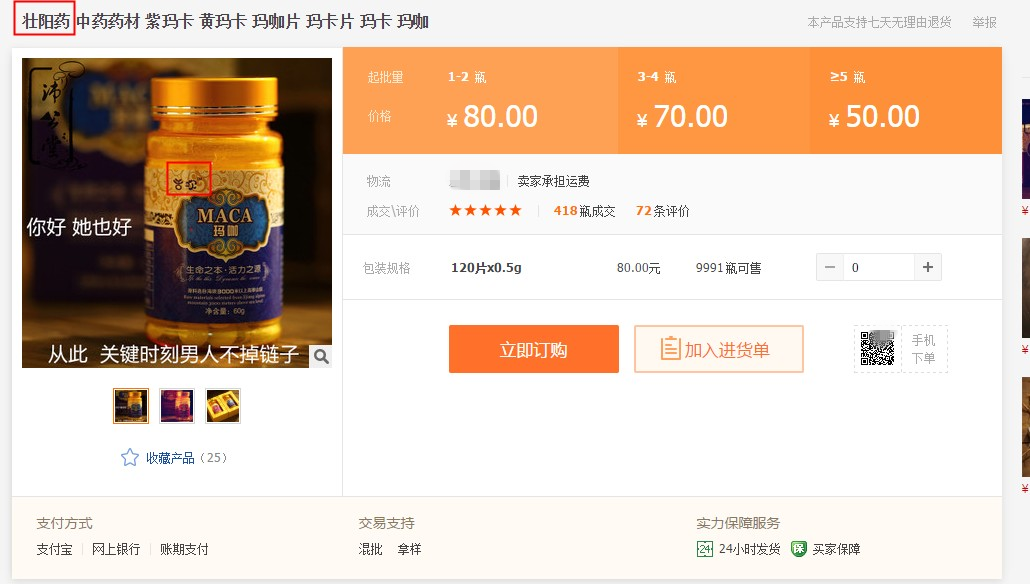
Task: Click the 立即订购 order now button
Action: 533,349
